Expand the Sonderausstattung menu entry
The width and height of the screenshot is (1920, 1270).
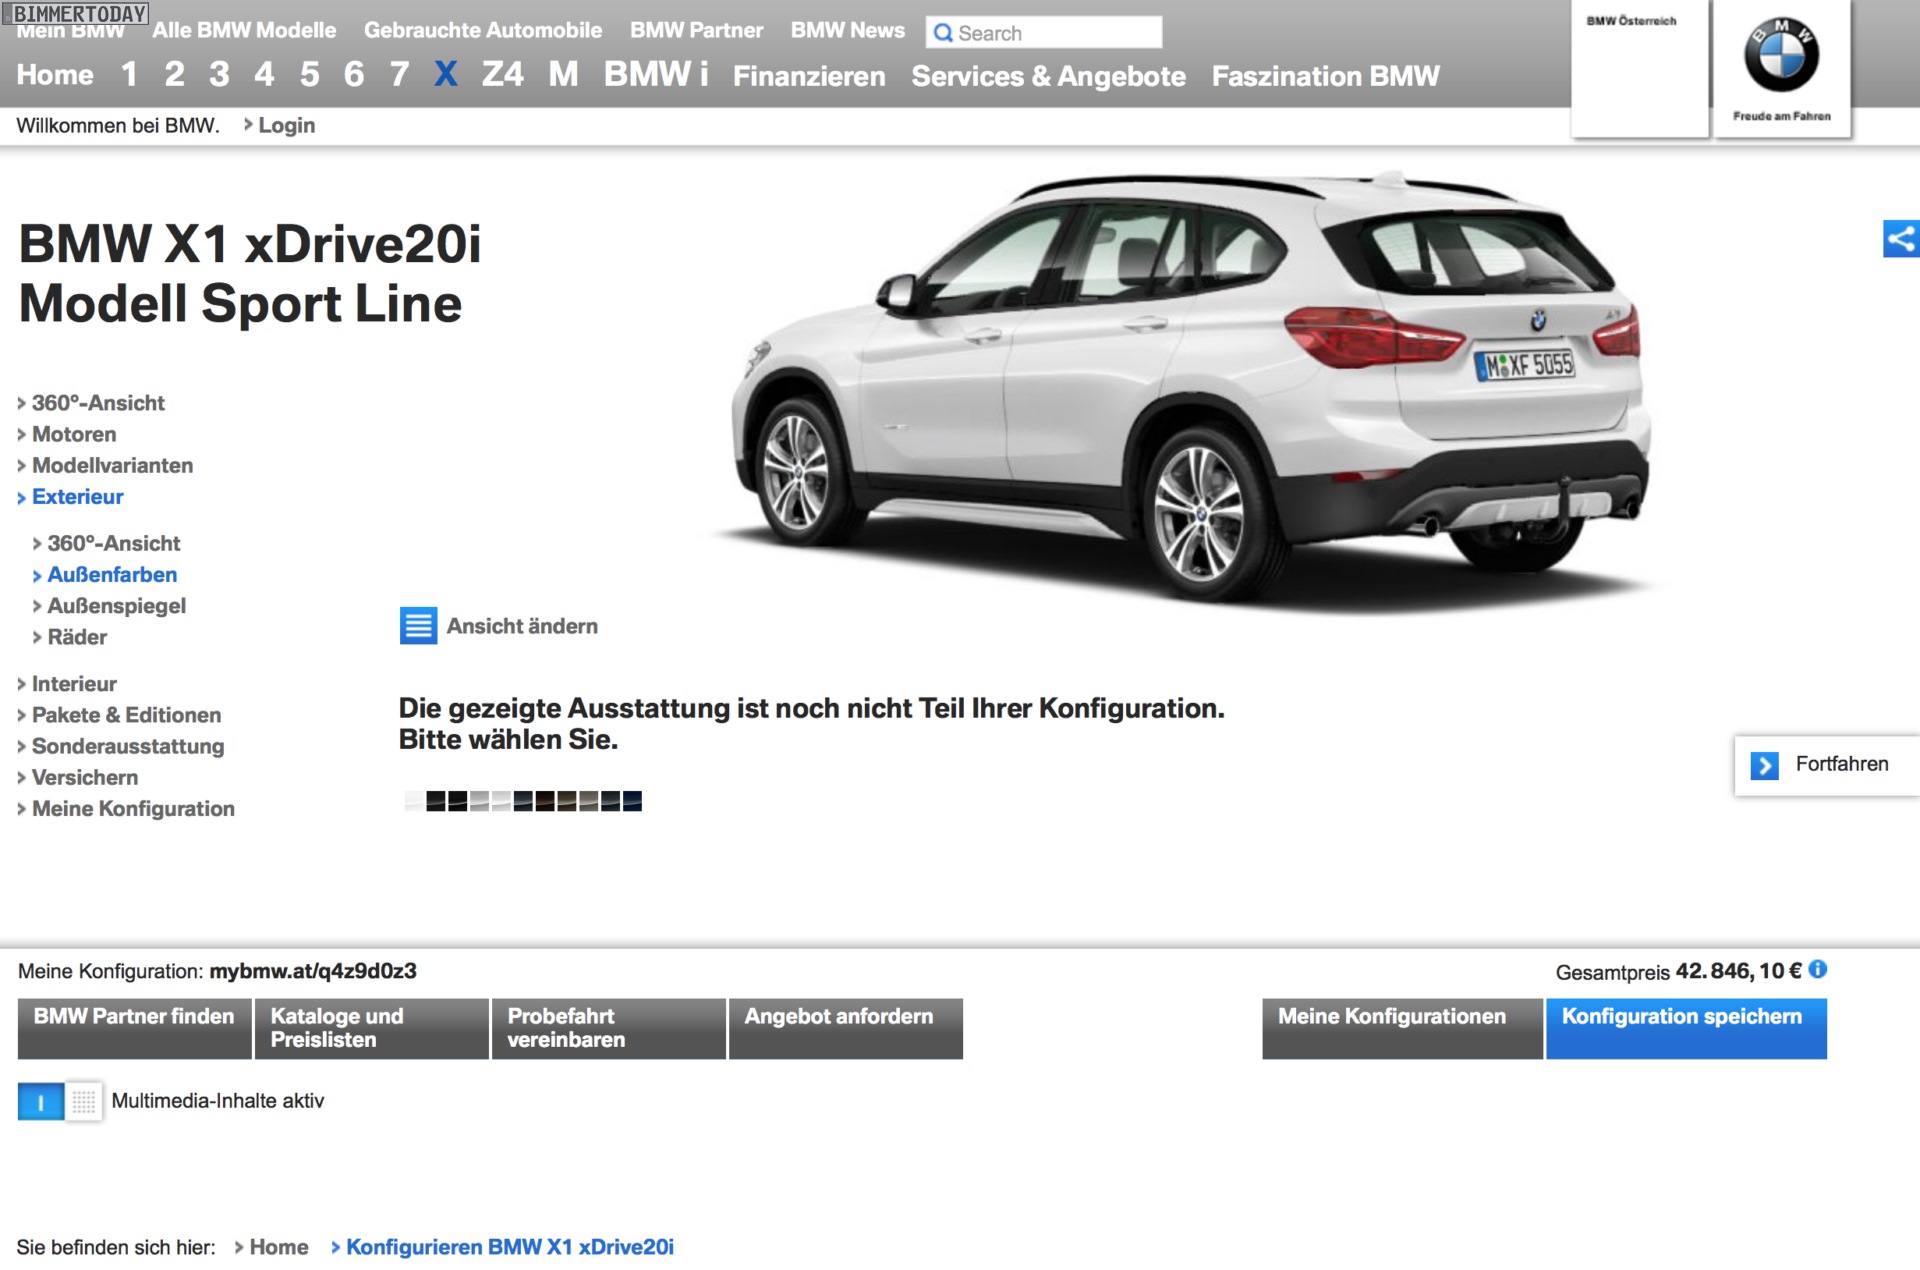128,746
